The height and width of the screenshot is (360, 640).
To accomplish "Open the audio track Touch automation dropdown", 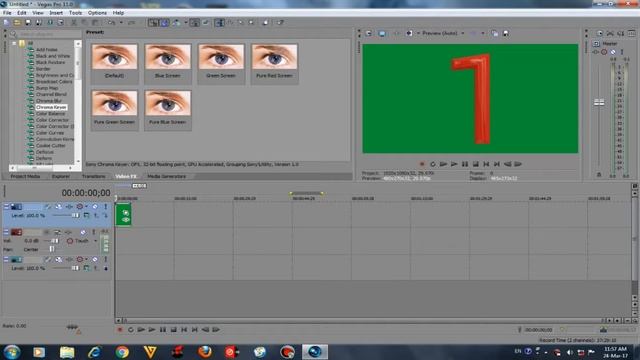I will tap(96, 241).
